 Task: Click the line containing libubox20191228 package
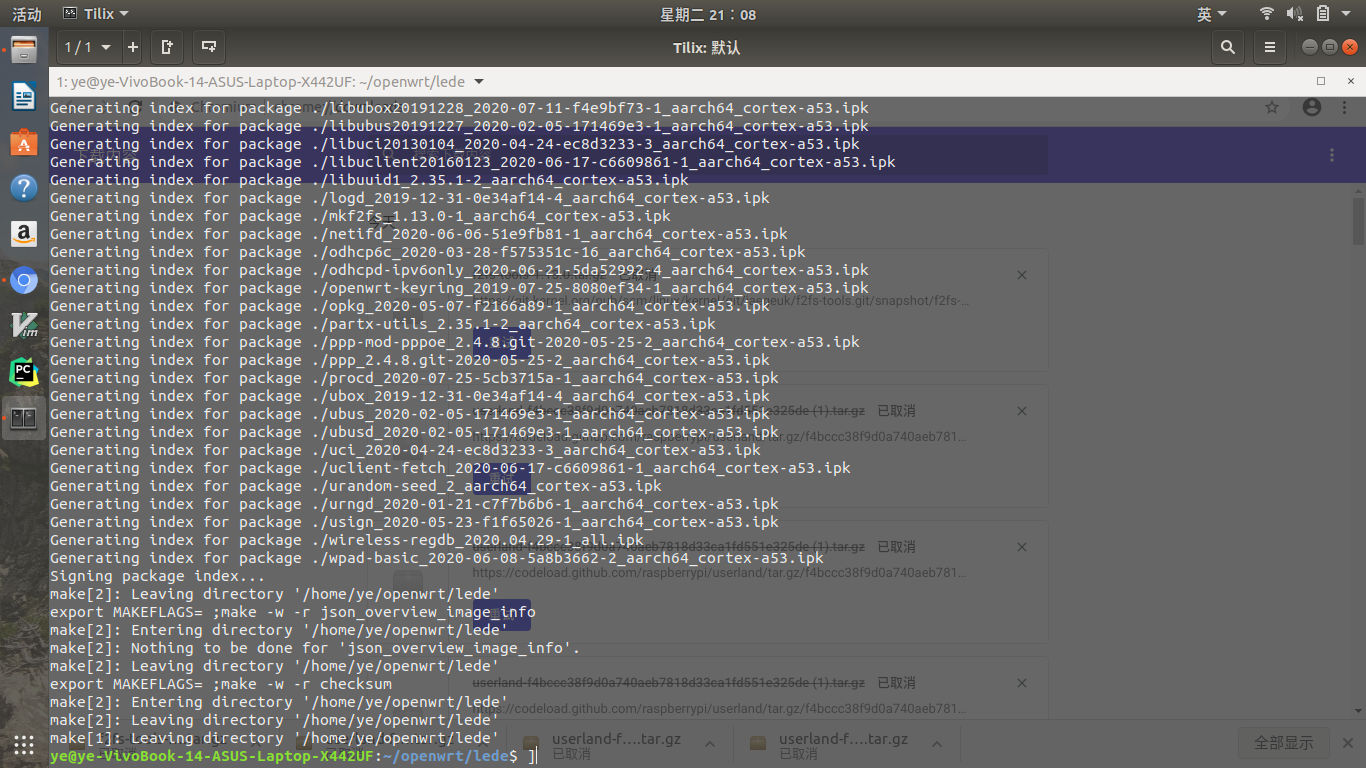[460, 108]
